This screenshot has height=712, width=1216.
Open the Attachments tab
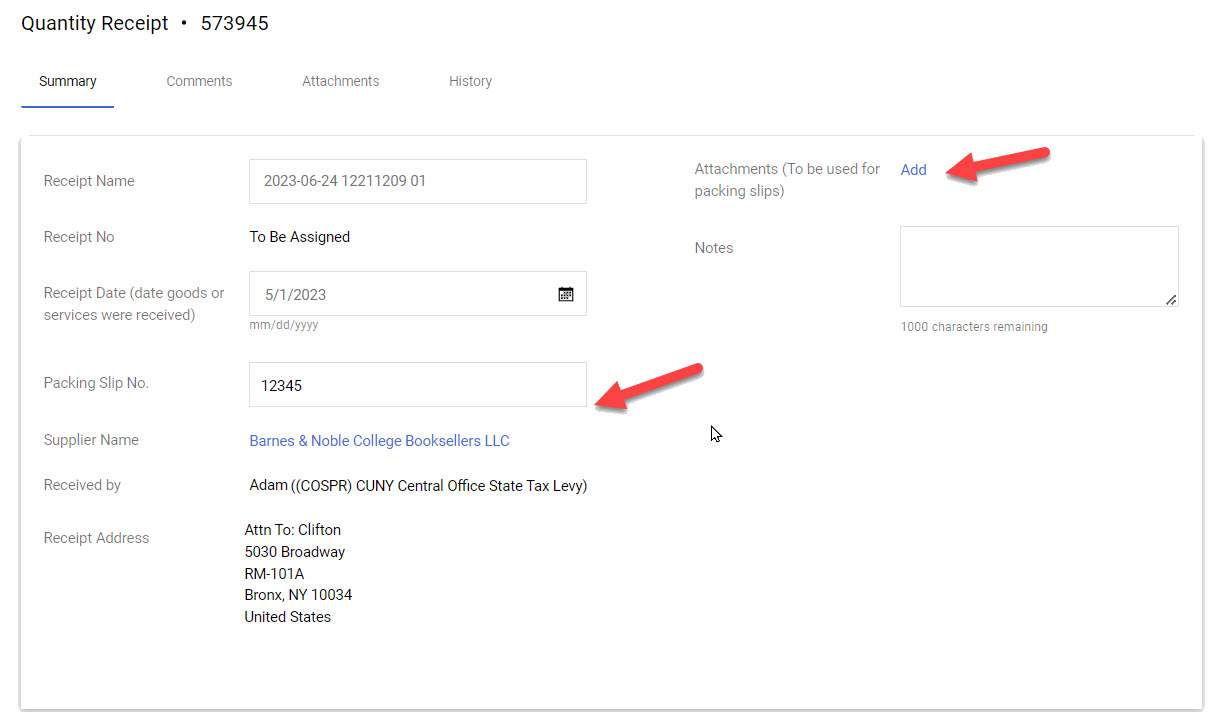(340, 81)
